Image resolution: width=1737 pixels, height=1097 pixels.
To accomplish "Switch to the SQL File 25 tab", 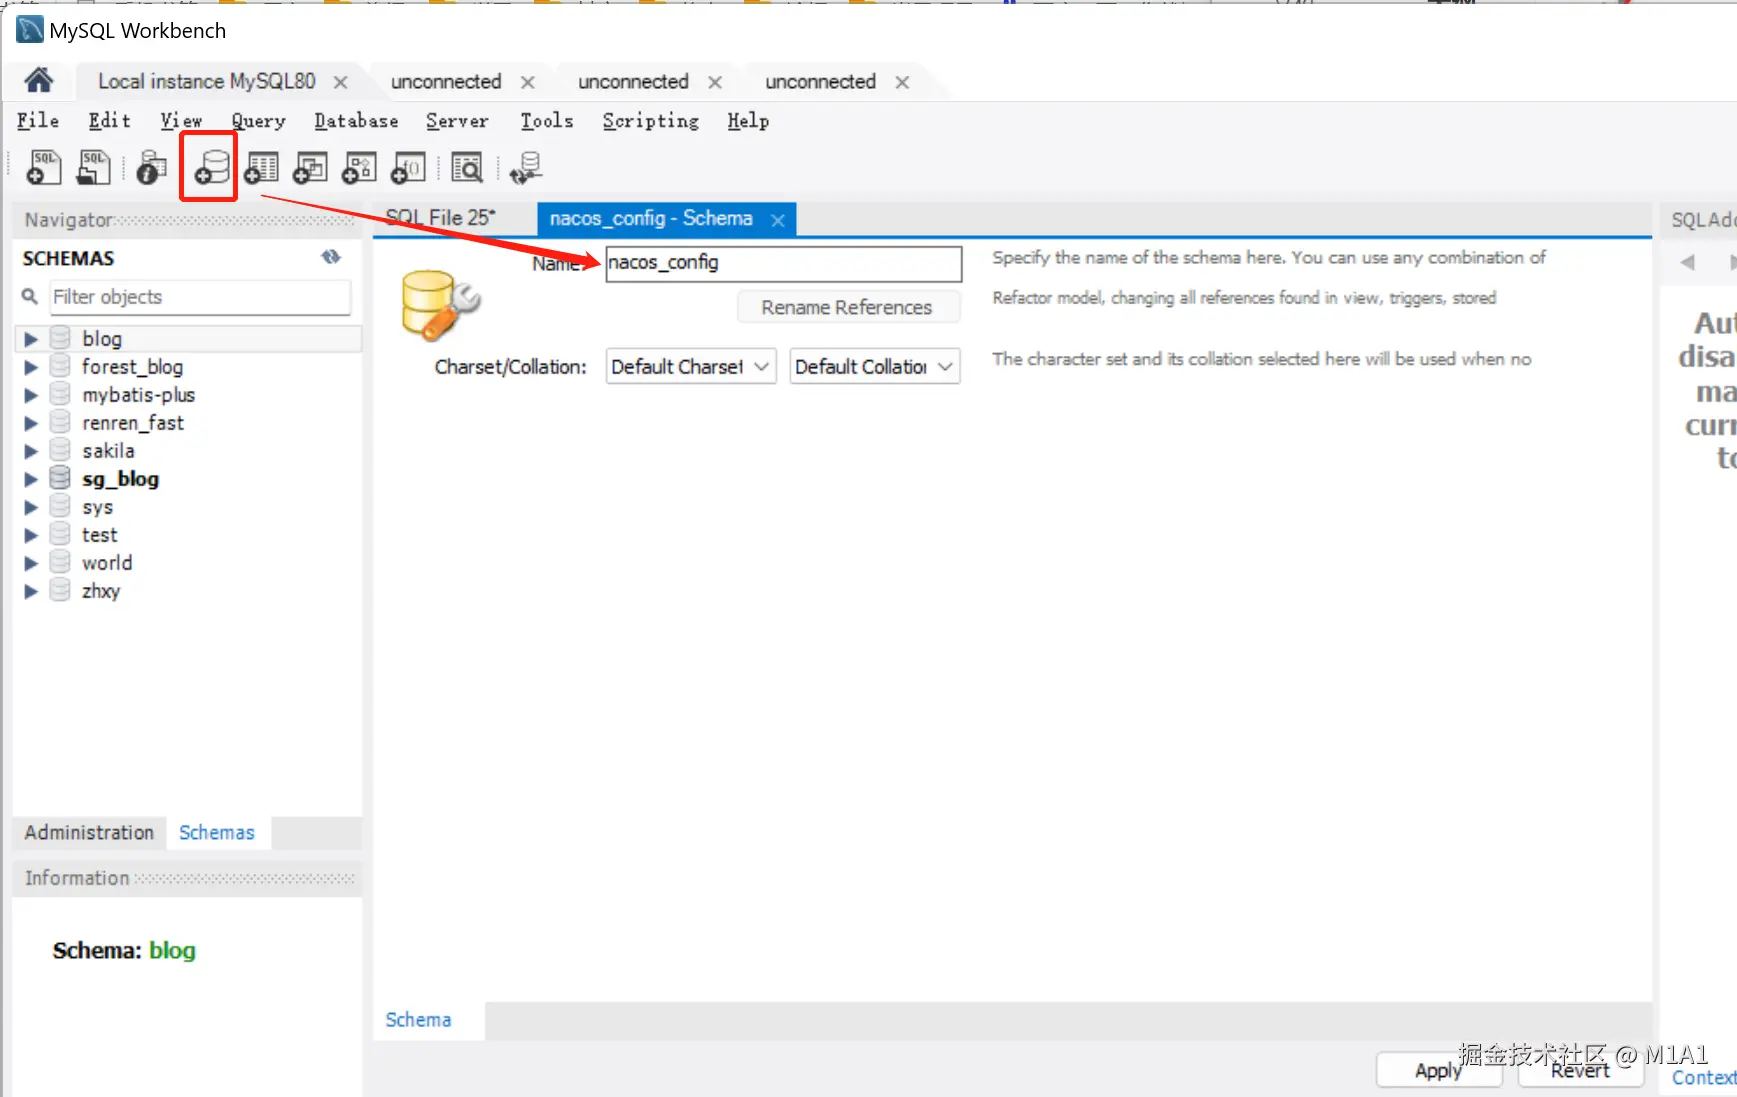I will coord(441,218).
